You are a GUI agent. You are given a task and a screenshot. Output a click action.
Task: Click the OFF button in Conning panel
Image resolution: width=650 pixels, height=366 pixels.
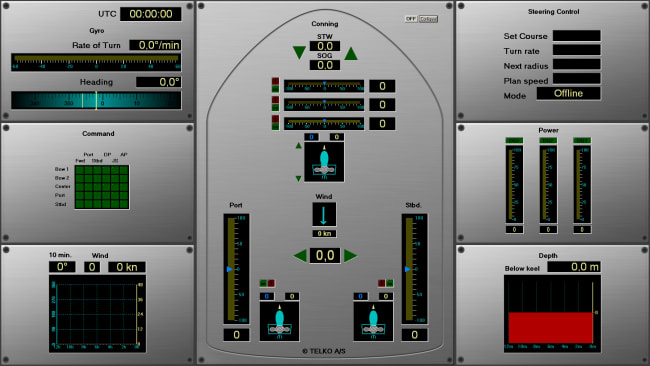(411, 19)
